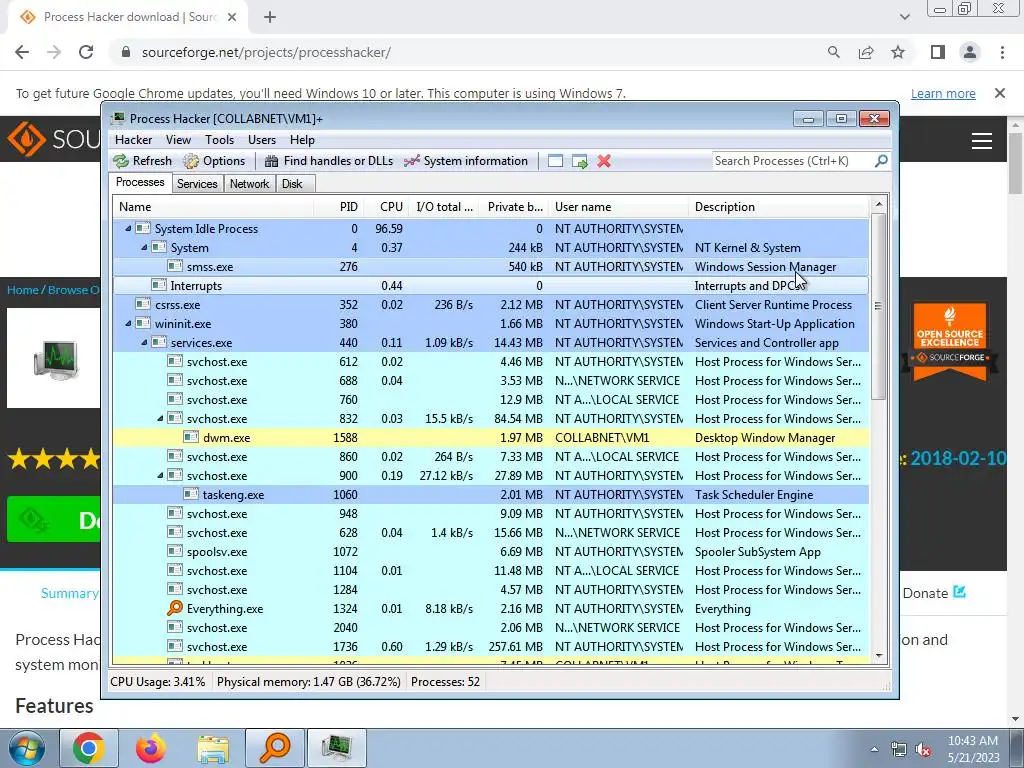Bookmark this page with the star icon
The width and height of the screenshot is (1024, 768).
(898, 52)
